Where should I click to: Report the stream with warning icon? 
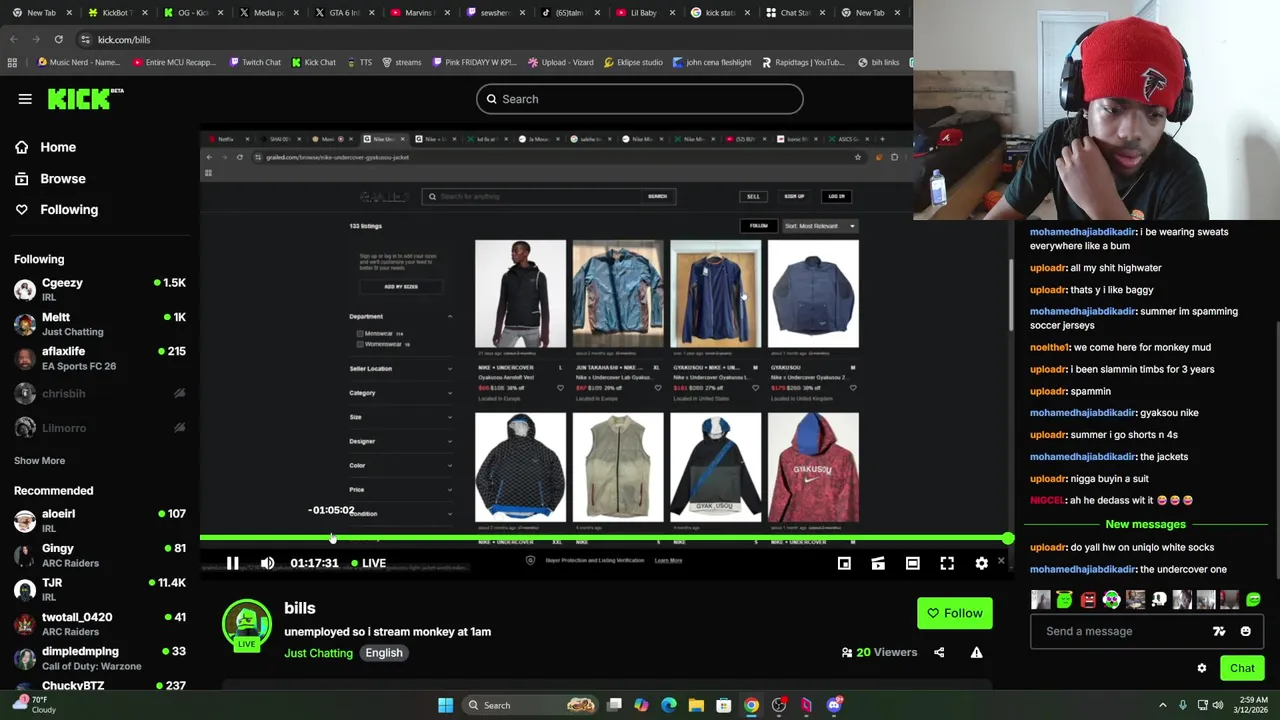976,652
